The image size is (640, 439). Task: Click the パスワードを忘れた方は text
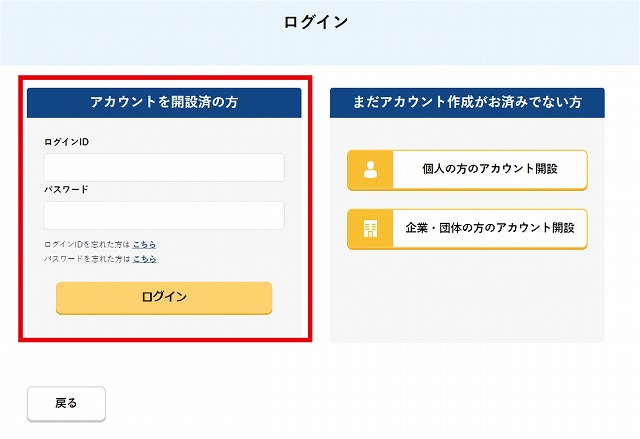point(87,259)
